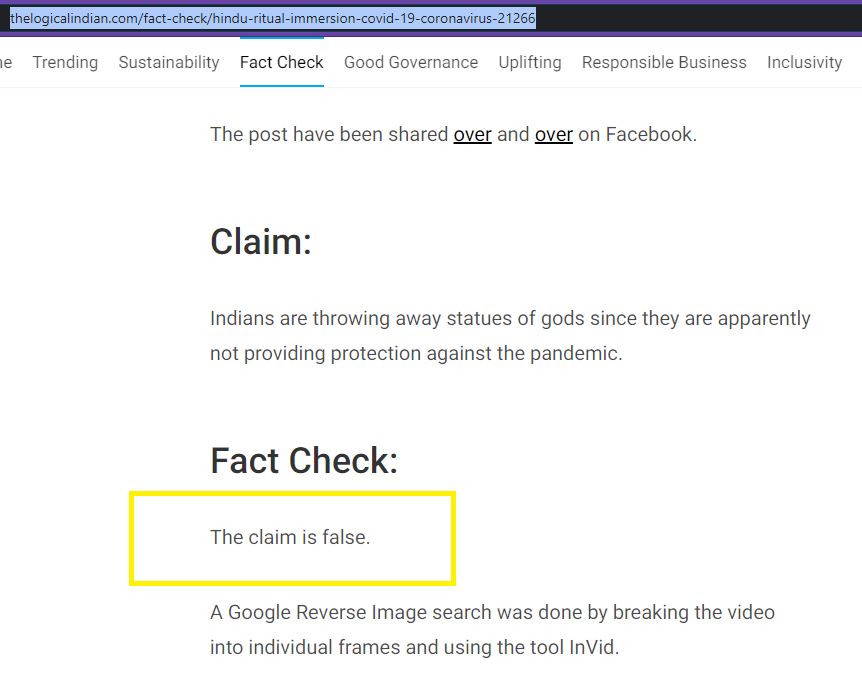This screenshot has height=676, width=862.
Task: Click the text 'The claim is false.'
Action: (x=290, y=537)
